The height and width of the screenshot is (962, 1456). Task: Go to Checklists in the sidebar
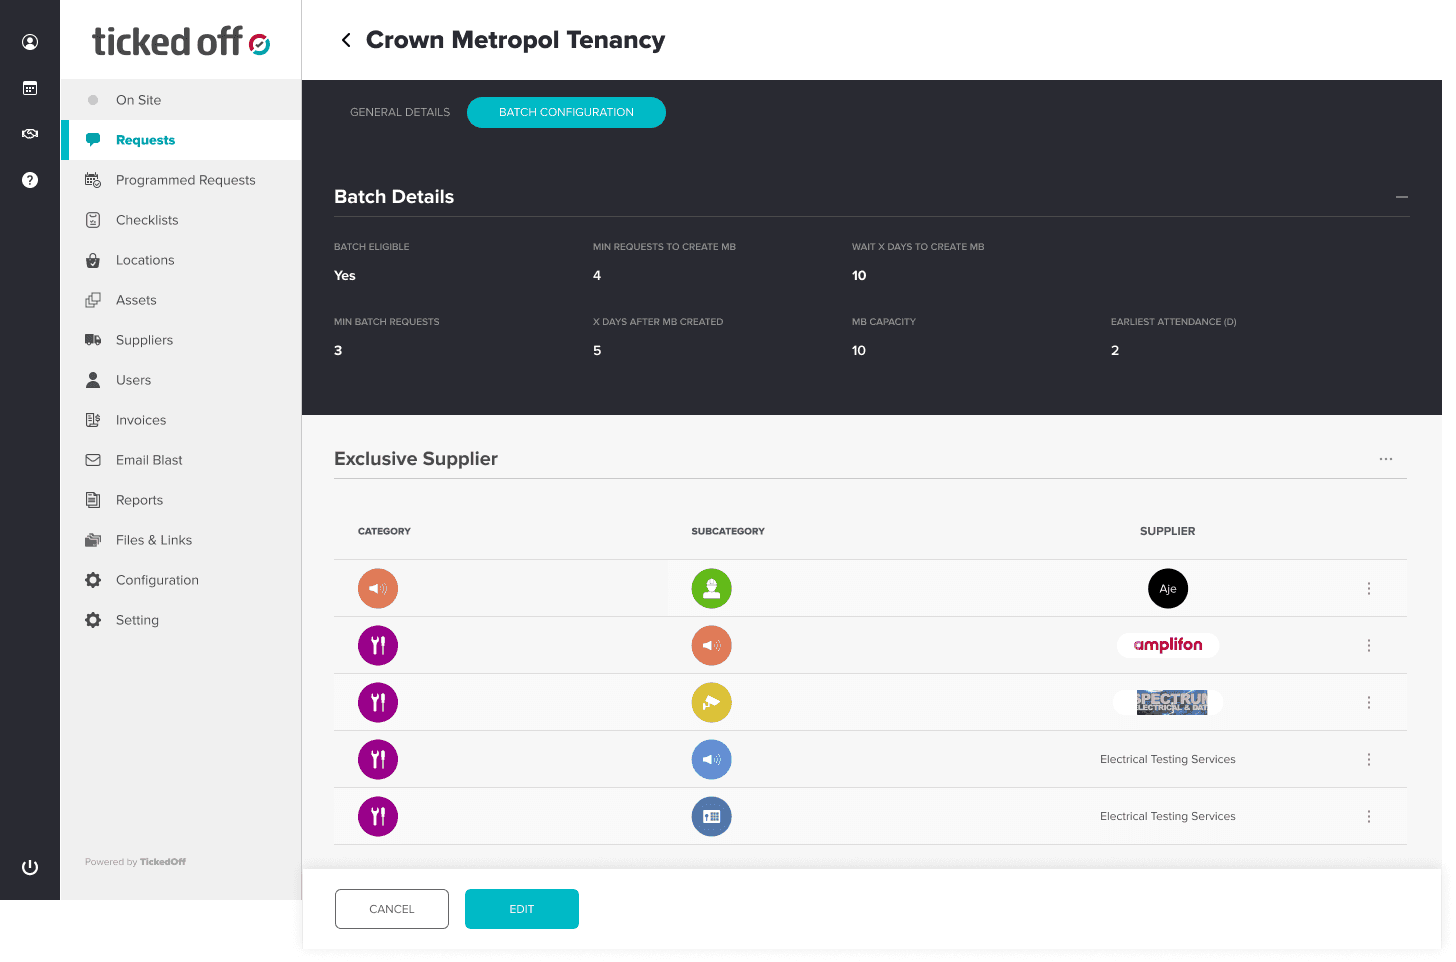click(181, 220)
